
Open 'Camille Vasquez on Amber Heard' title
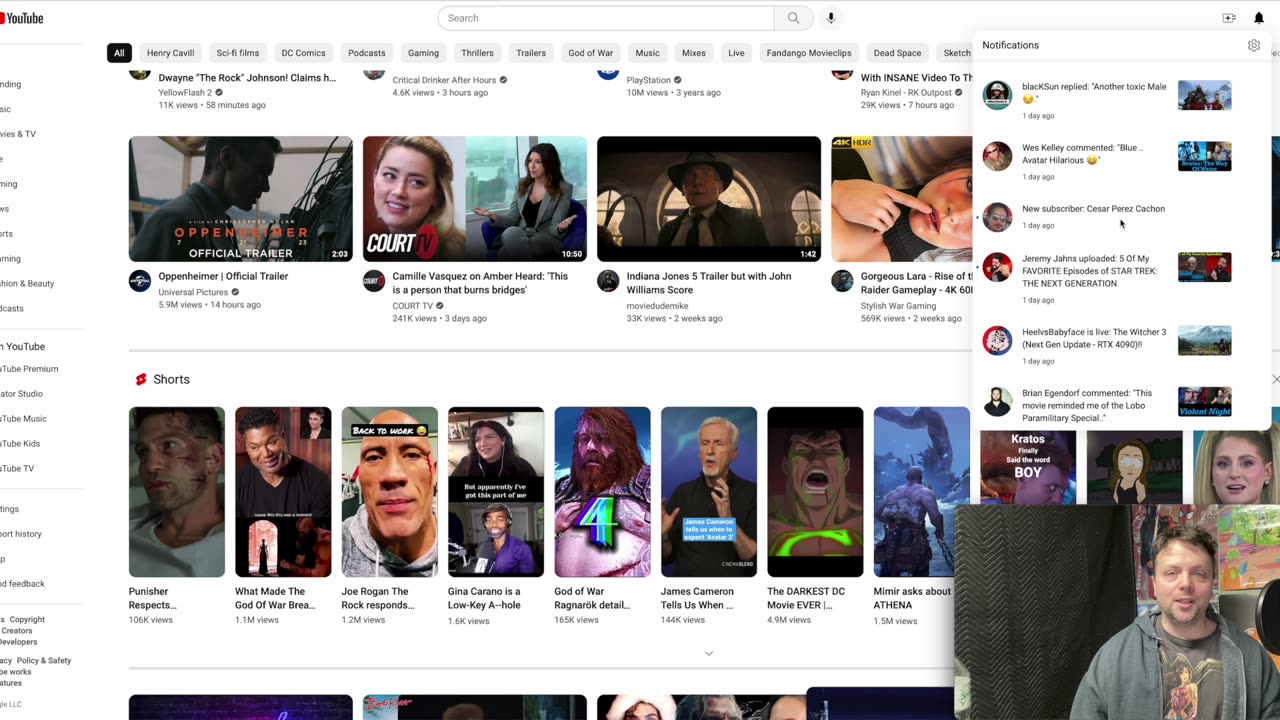[480, 283]
